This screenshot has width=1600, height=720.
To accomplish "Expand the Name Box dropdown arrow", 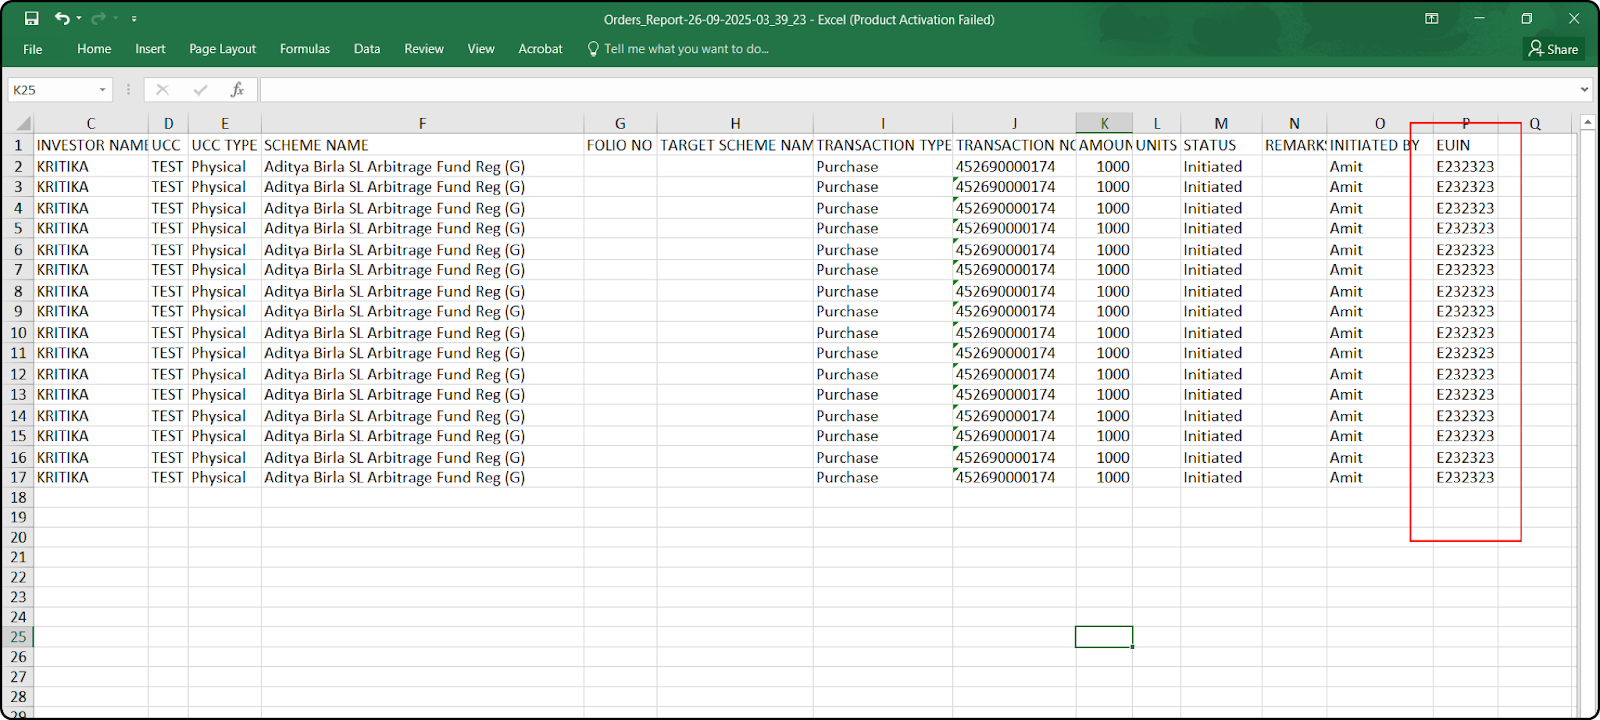I will coord(102,90).
